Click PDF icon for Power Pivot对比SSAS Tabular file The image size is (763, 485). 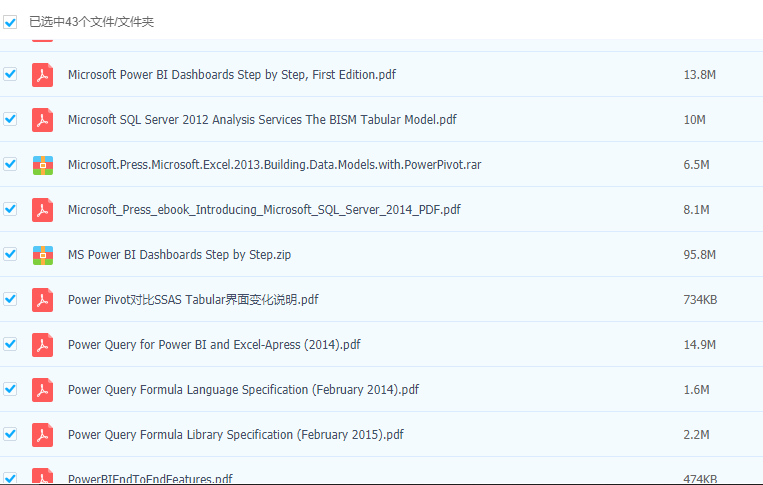click(x=42, y=300)
